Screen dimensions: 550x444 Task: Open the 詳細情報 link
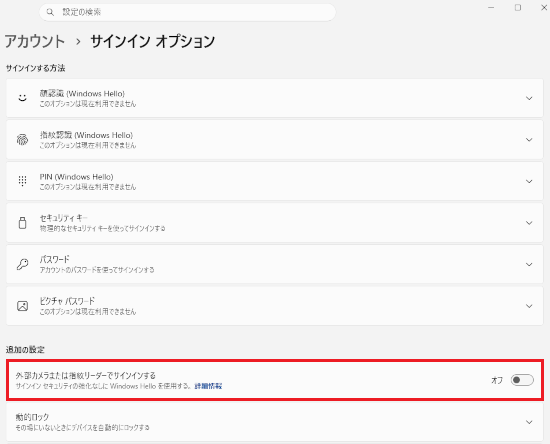(x=208, y=386)
